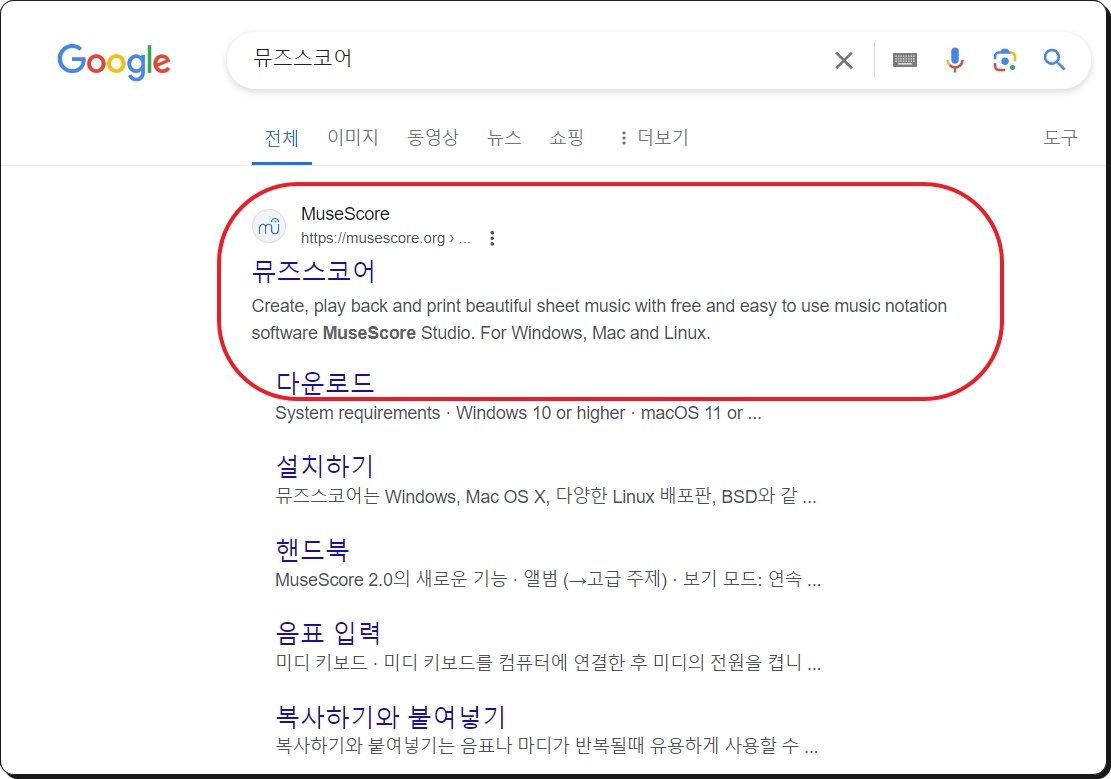Screen dimensions: 1111x779
Task: Open three-dot options beside musescore.org URL
Action: [492, 238]
